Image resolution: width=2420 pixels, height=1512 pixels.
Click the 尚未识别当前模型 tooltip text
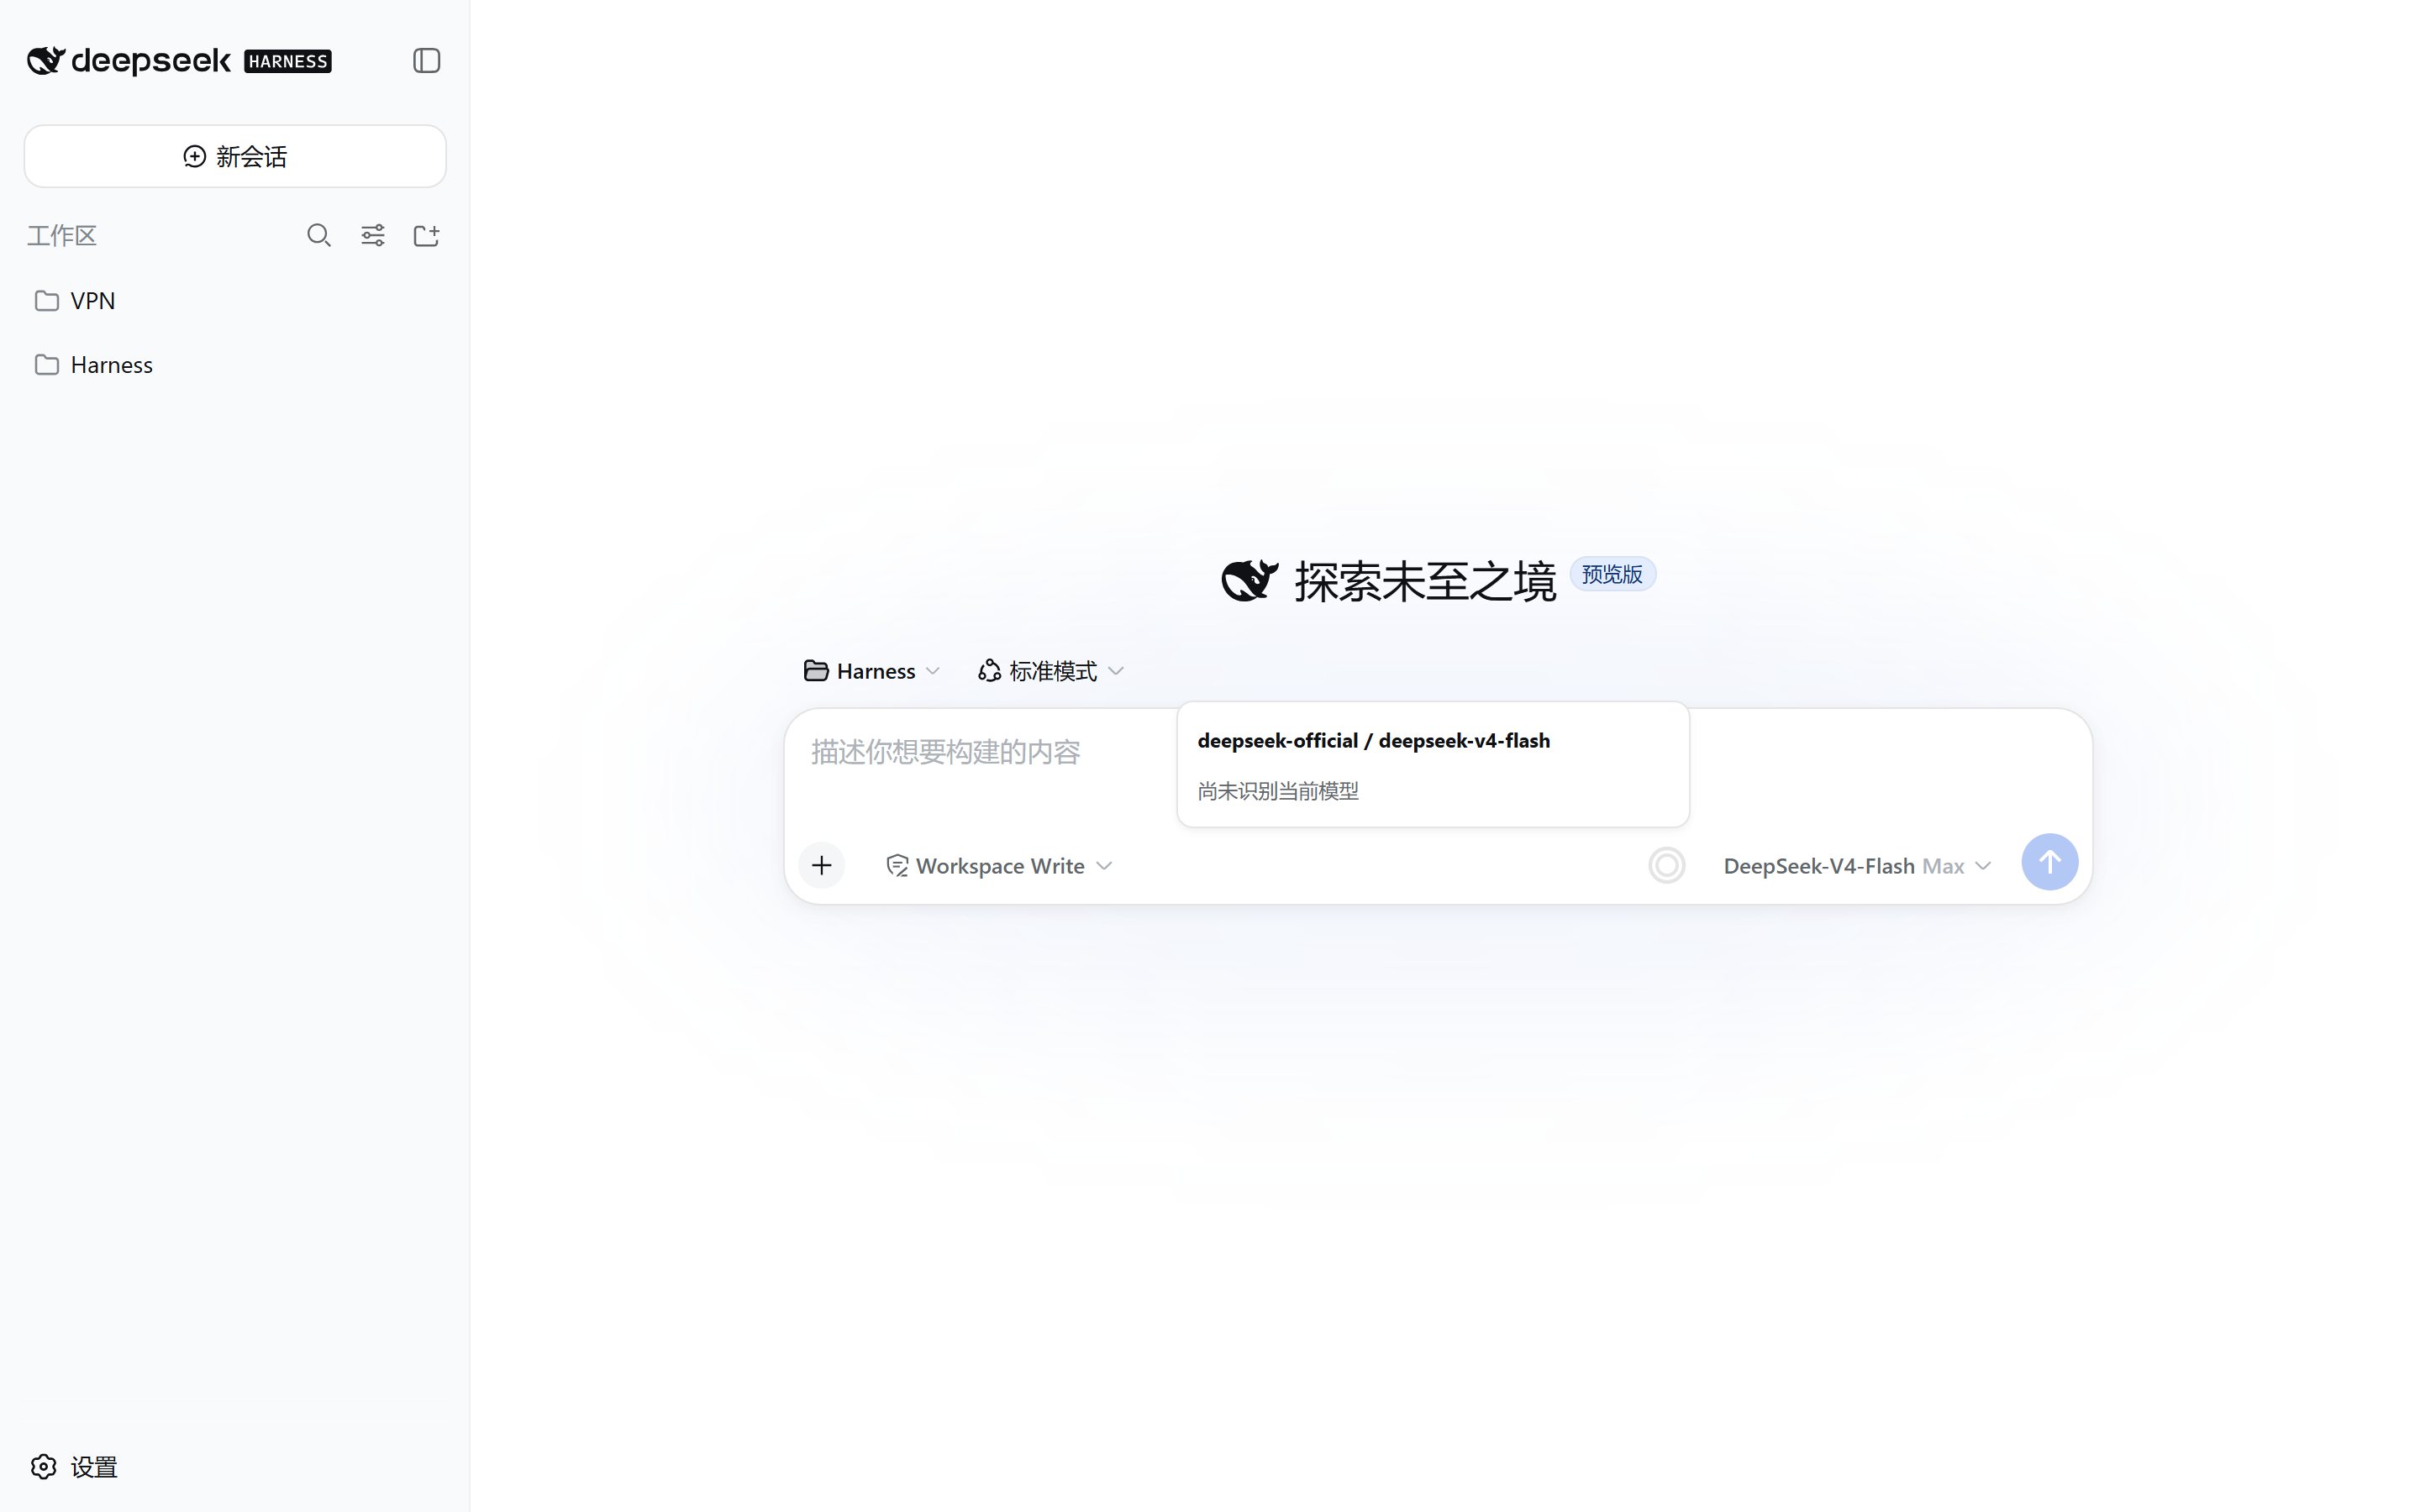click(1278, 791)
